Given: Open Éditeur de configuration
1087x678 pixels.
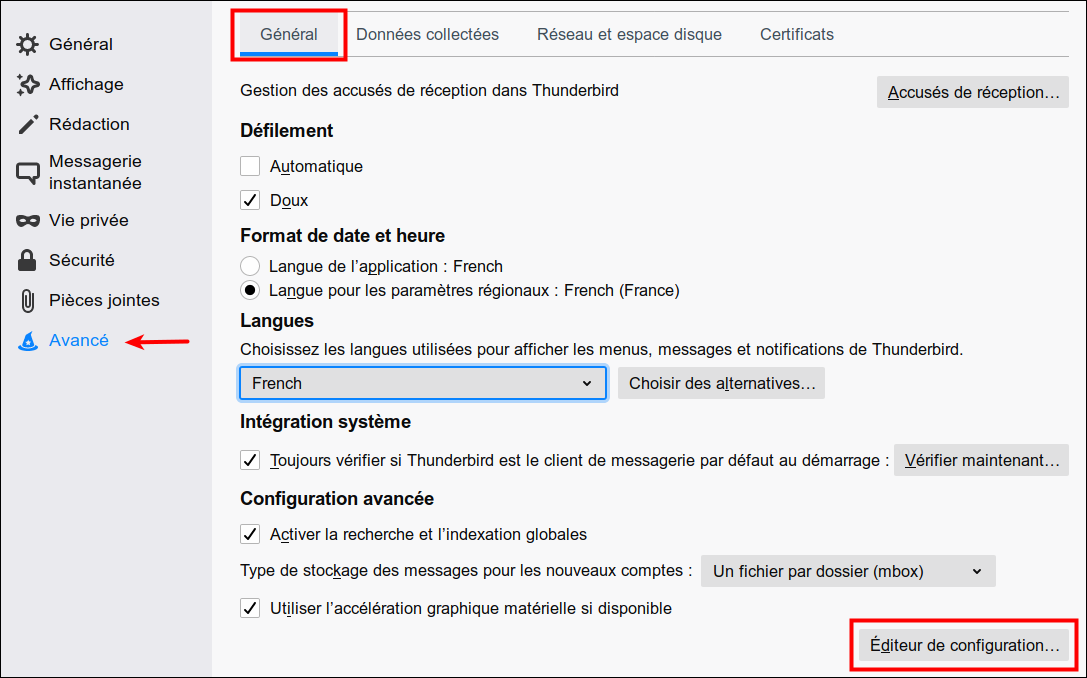Looking at the screenshot, I should [x=964, y=646].
